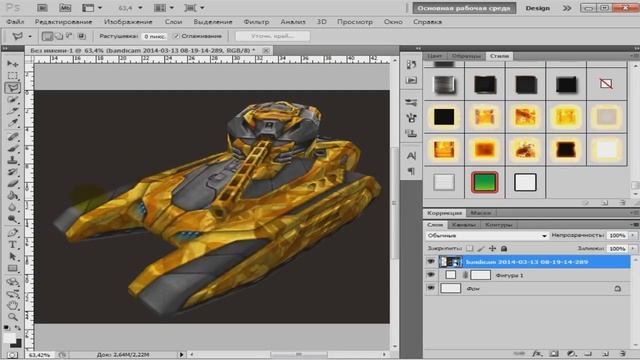The height and width of the screenshot is (360, 640).
Task: Select the 3D Camera Rotate tool
Action: 13,294
